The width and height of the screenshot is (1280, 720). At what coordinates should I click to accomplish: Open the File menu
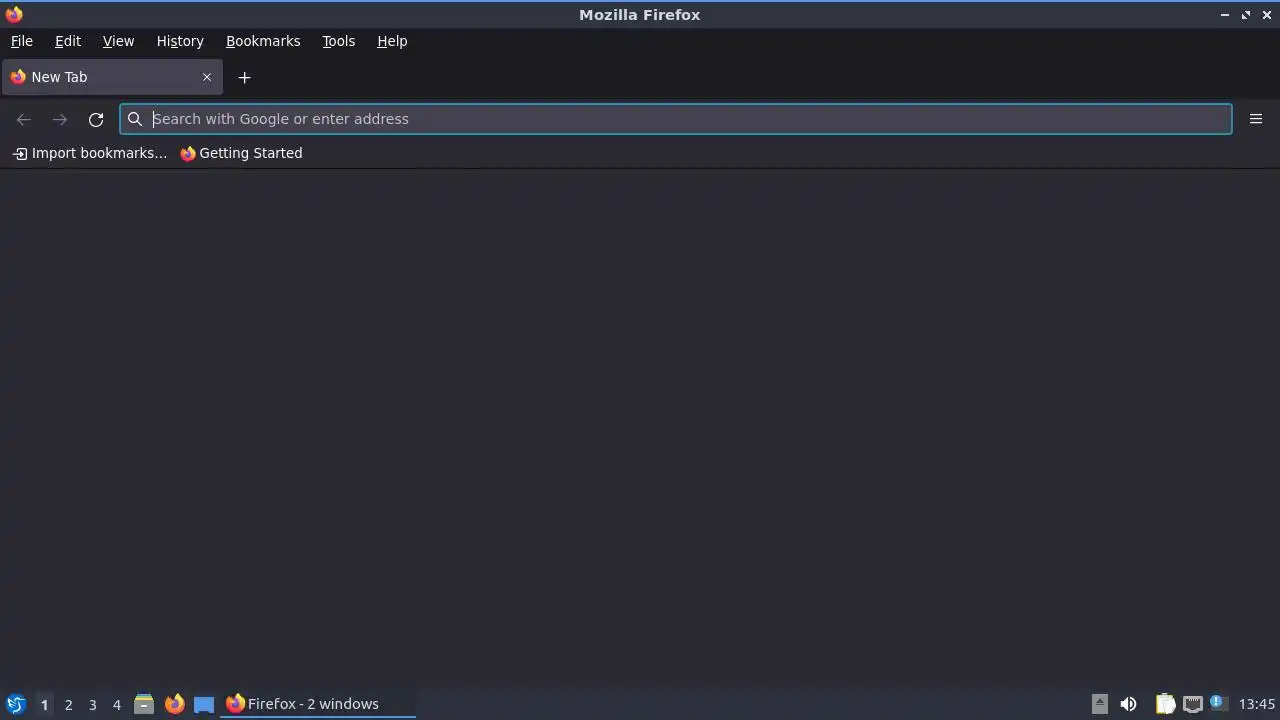click(22, 41)
